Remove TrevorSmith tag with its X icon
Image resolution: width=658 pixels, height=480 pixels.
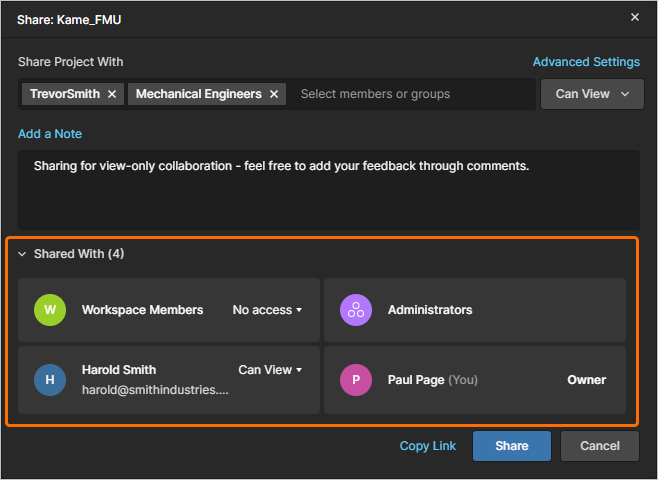(x=112, y=94)
